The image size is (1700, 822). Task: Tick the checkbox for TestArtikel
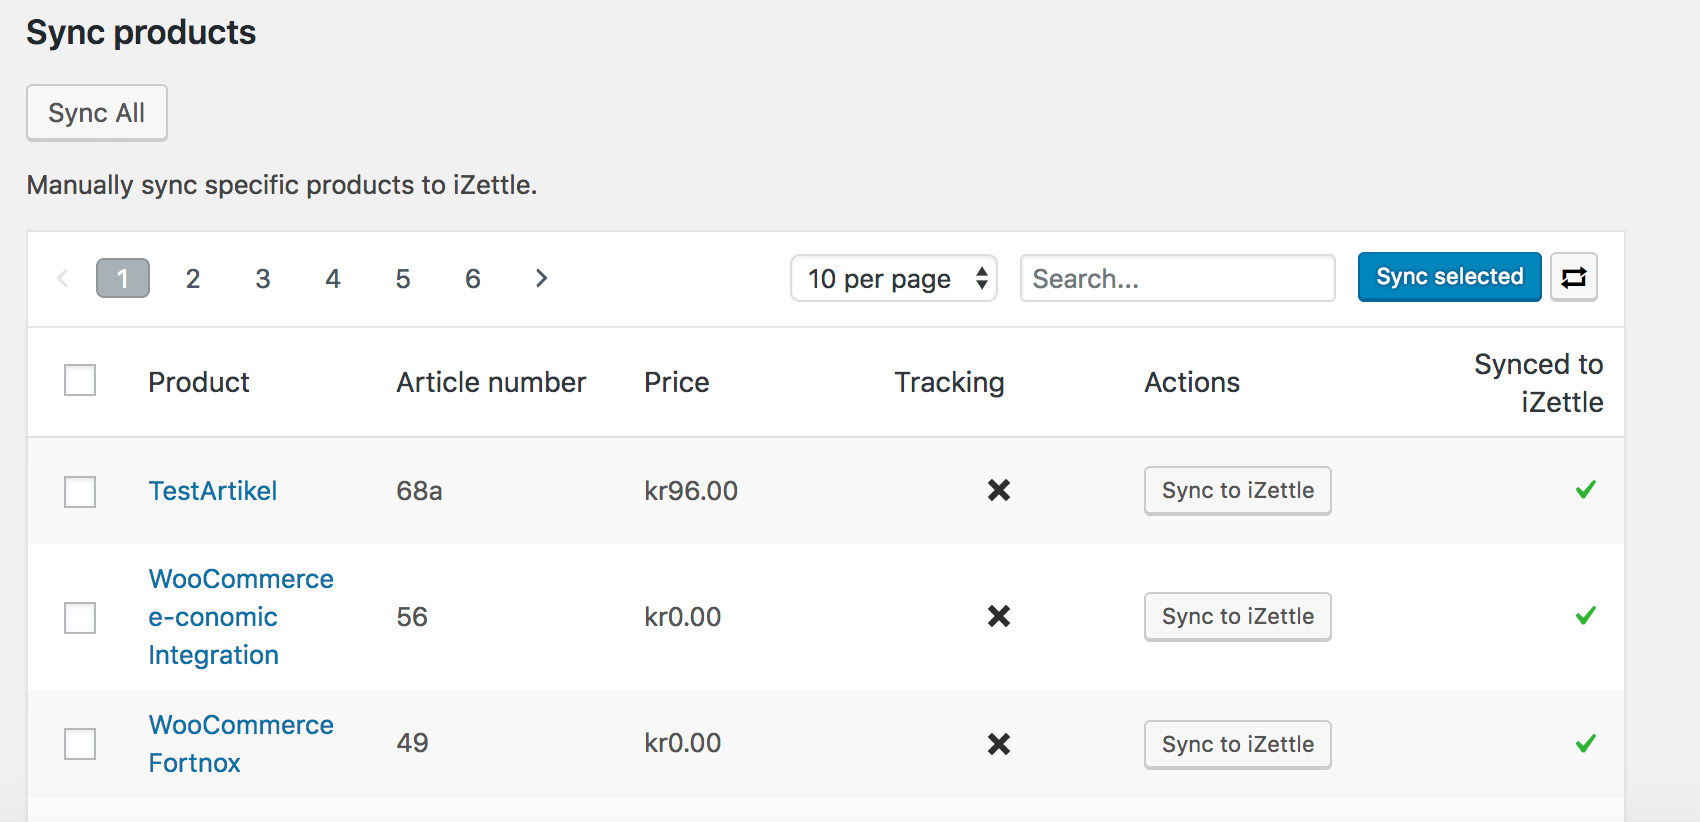80,491
